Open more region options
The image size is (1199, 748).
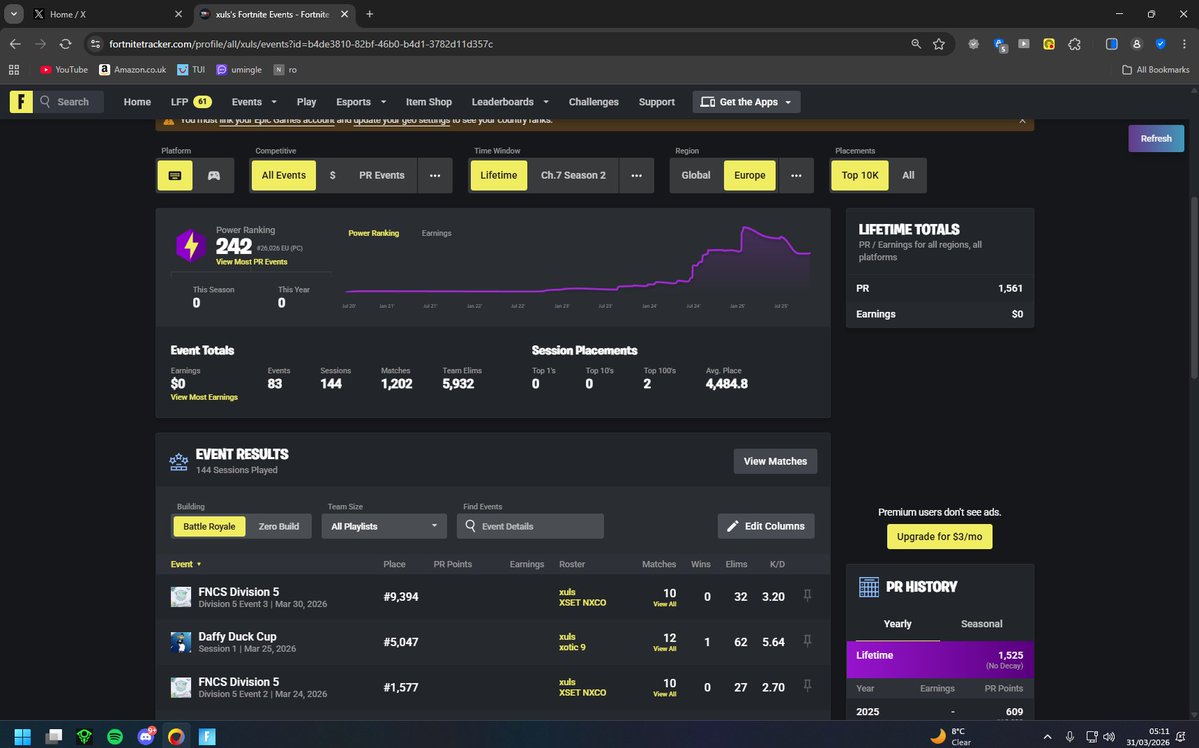point(796,175)
